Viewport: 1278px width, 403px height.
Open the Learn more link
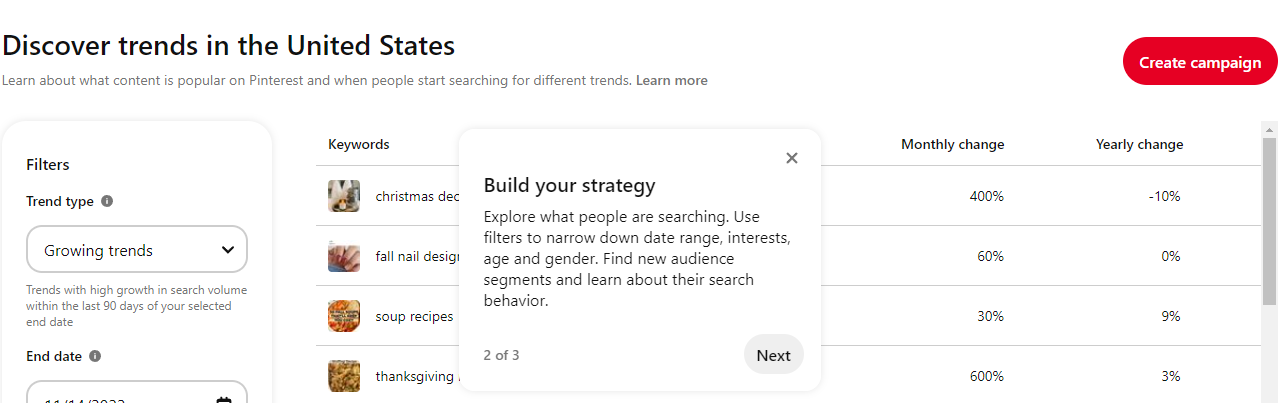[671, 80]
